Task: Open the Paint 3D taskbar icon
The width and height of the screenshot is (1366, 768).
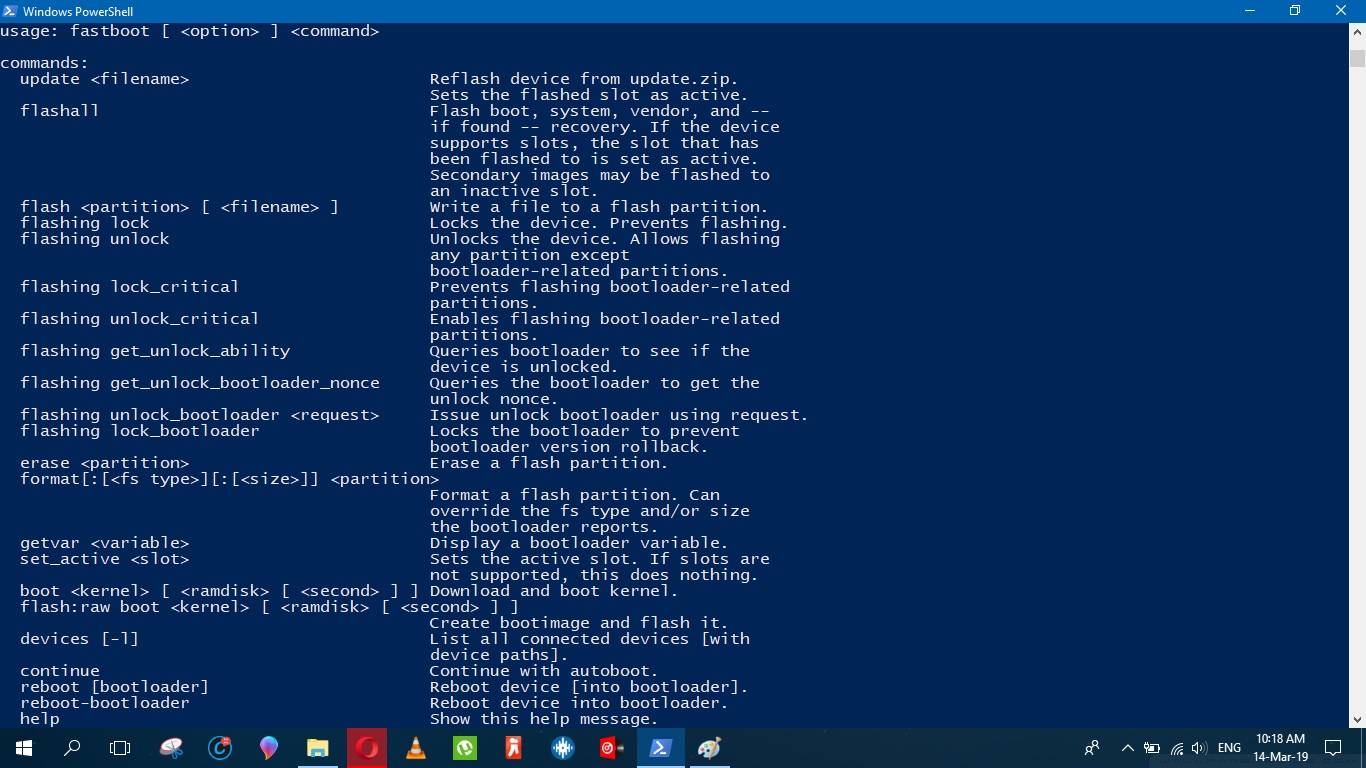Action: point(268,747)
